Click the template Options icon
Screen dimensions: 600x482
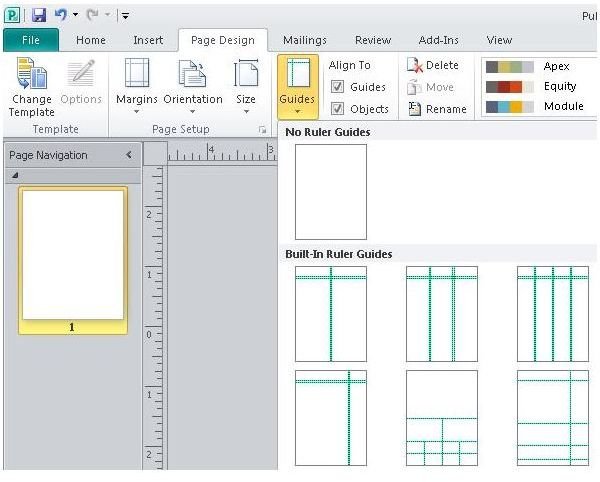click(x=81, y=73)
